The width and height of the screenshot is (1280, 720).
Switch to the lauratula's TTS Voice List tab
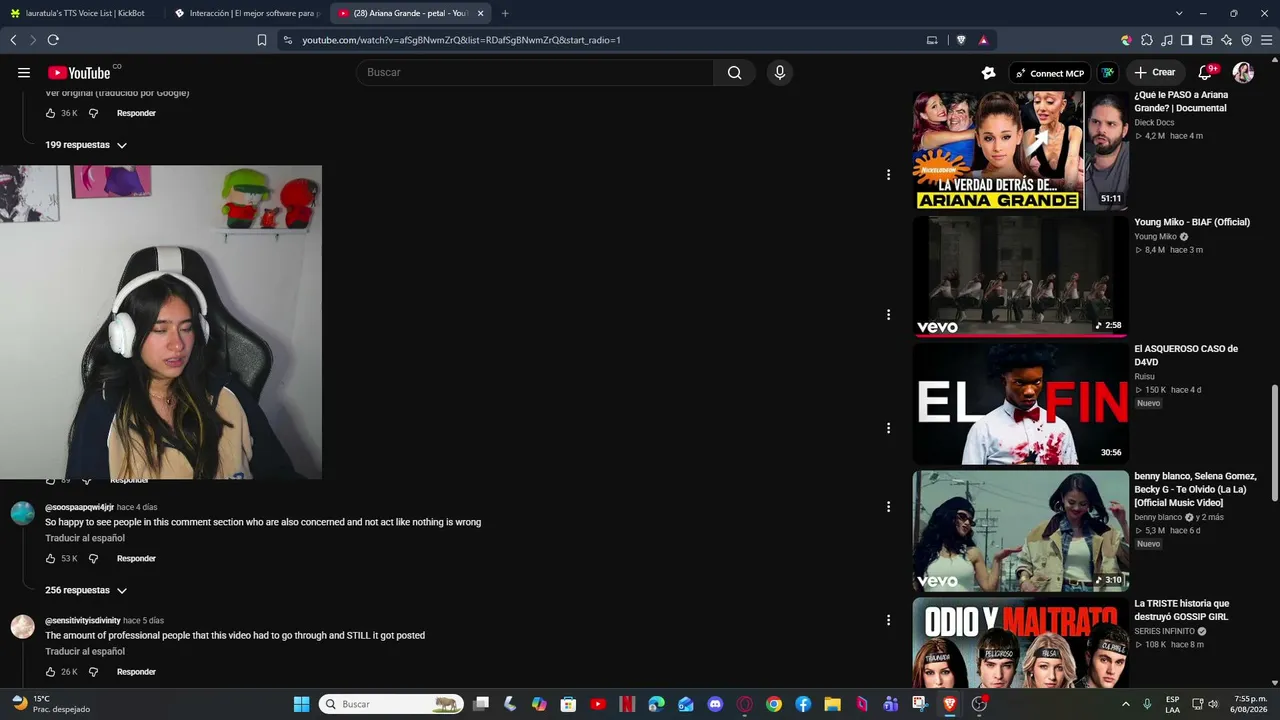point(82,13)
